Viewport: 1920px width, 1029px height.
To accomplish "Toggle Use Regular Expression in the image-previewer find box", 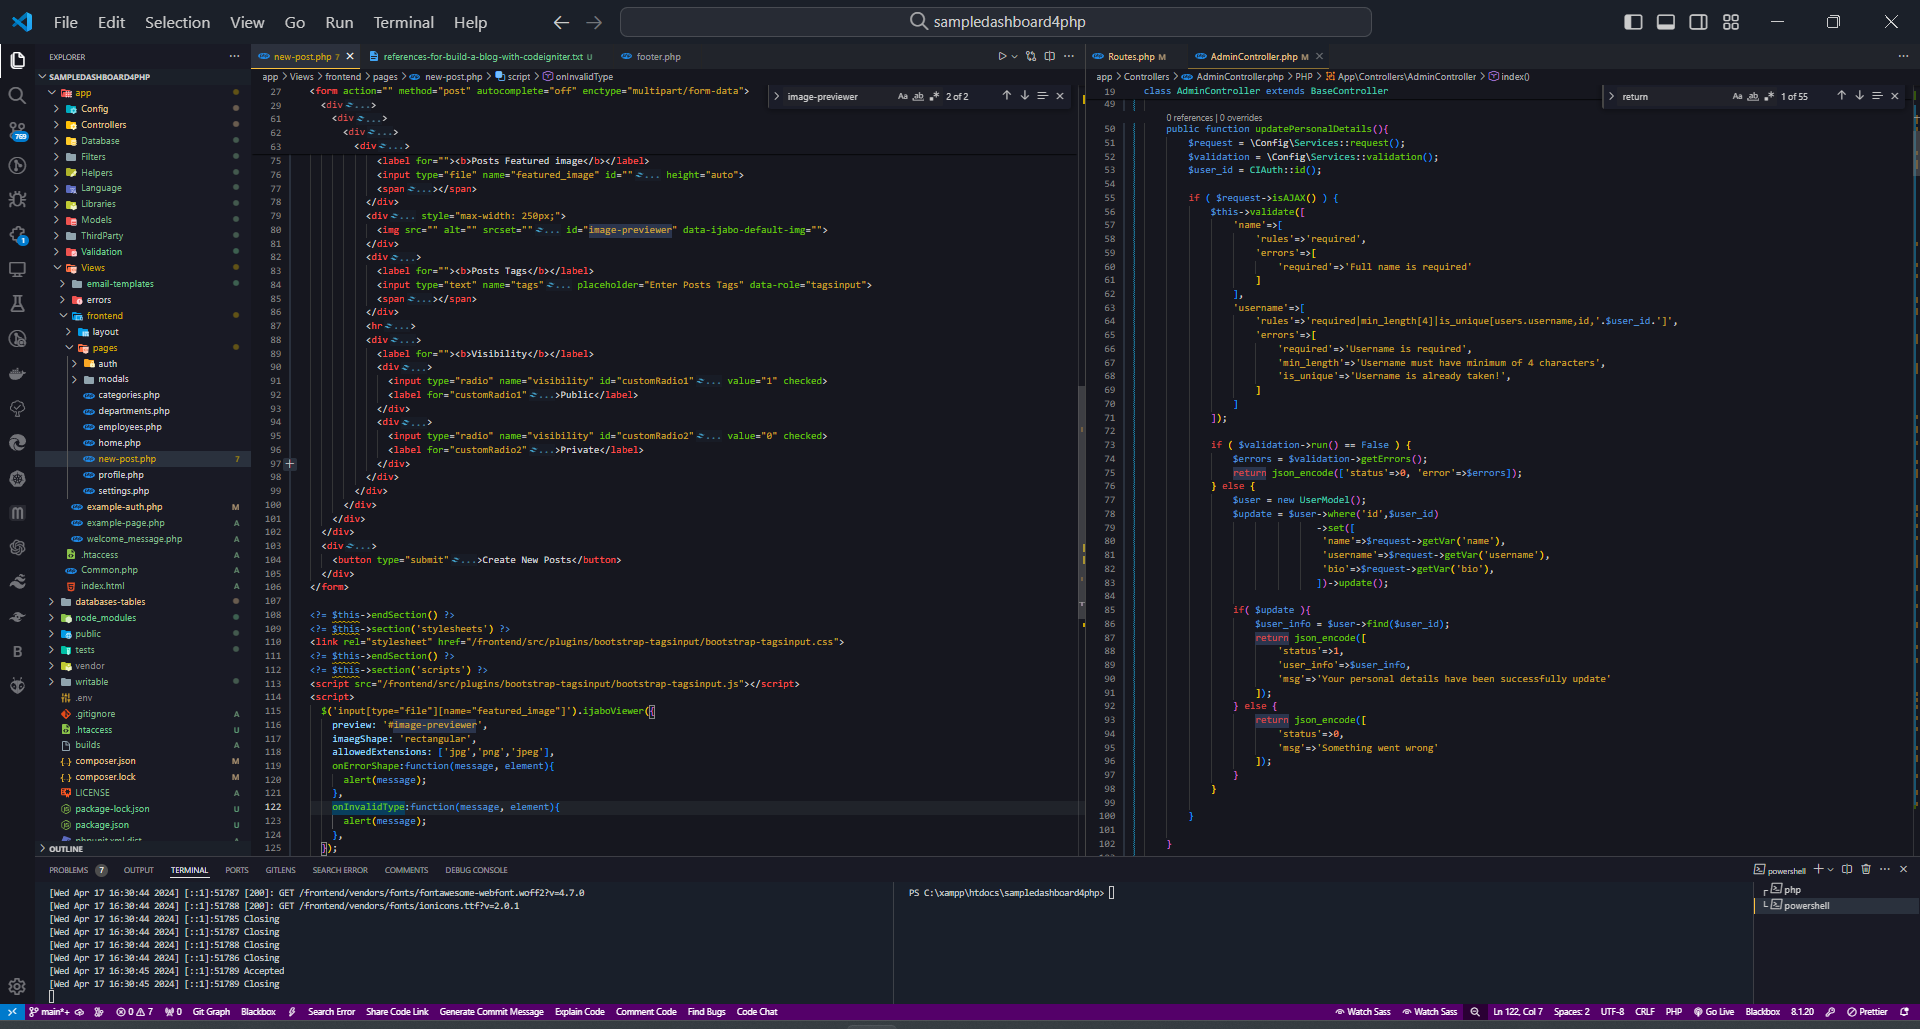I will point(934,96).
